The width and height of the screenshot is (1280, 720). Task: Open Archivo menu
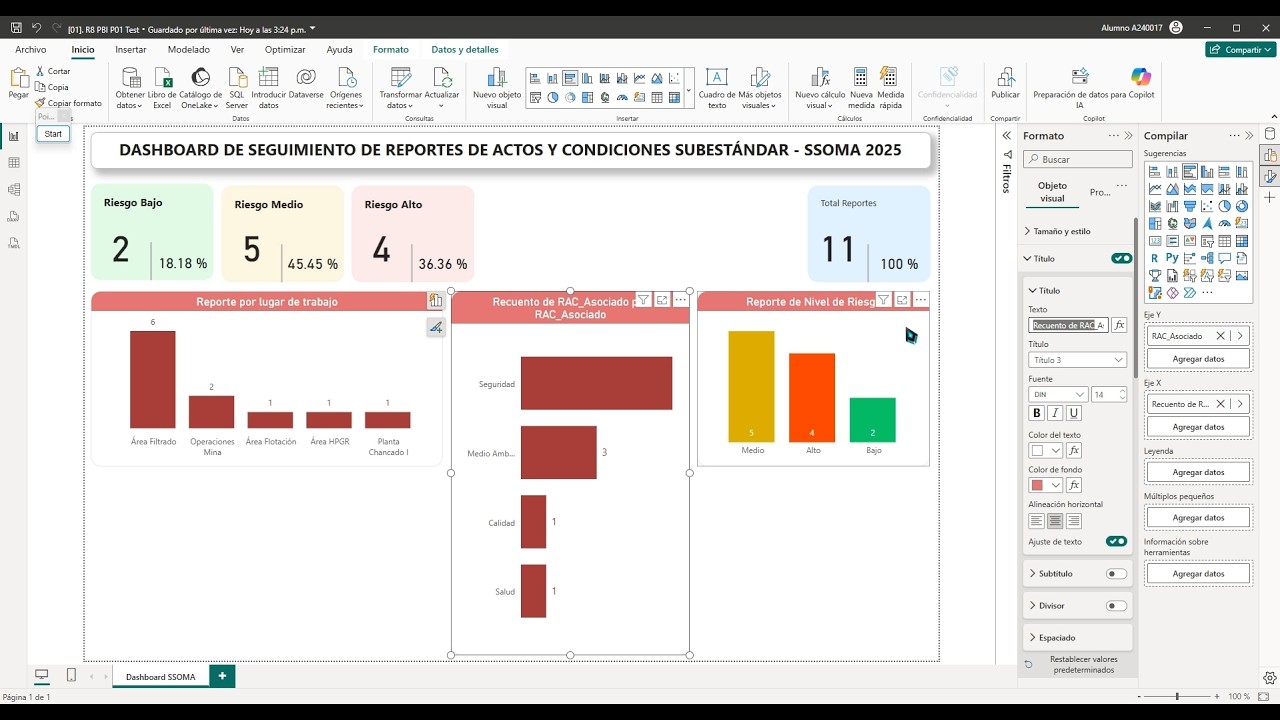[x=30, y=49]
